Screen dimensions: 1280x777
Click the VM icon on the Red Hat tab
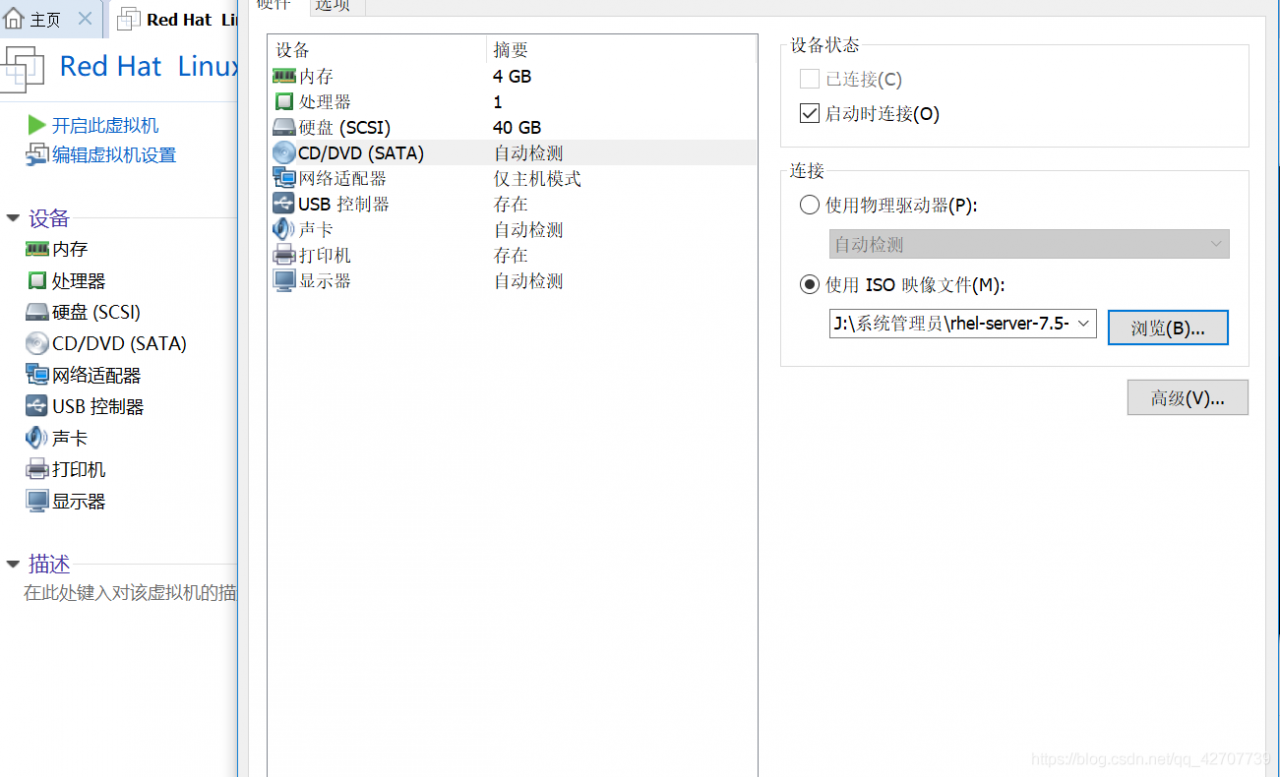pos(129,18)
